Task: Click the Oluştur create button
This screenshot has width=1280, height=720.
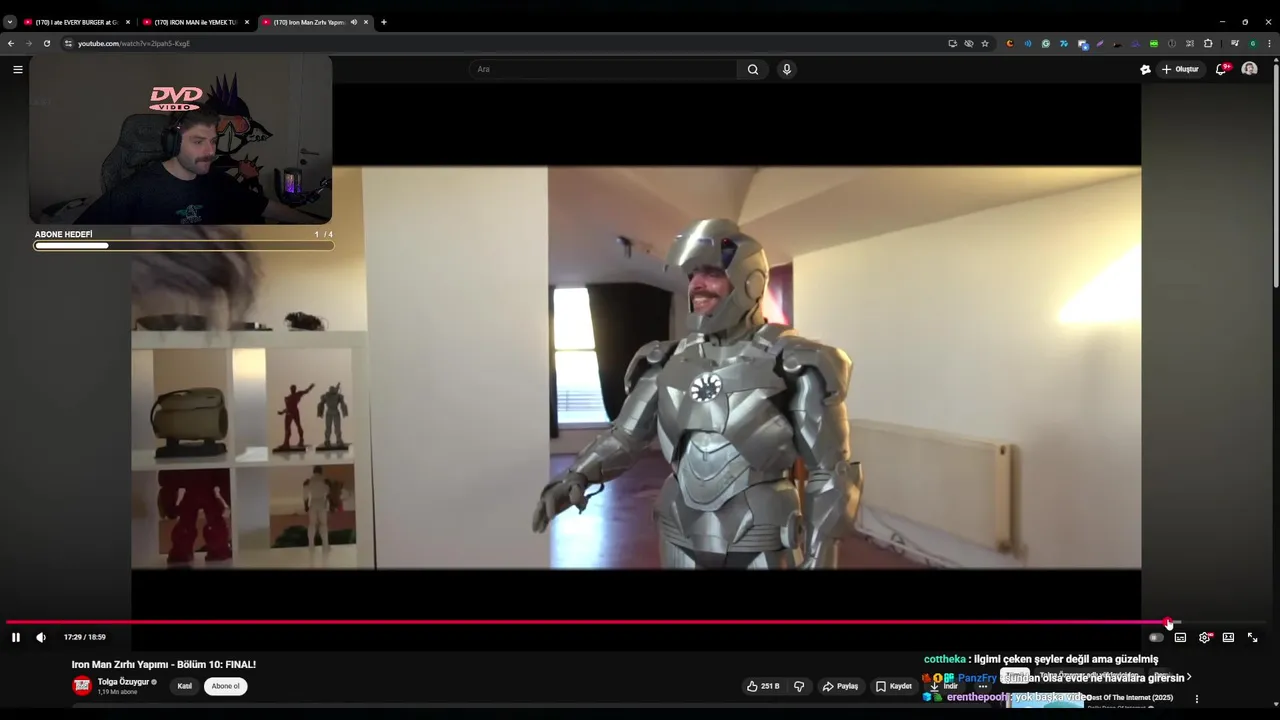Action: coord(1180,69)
